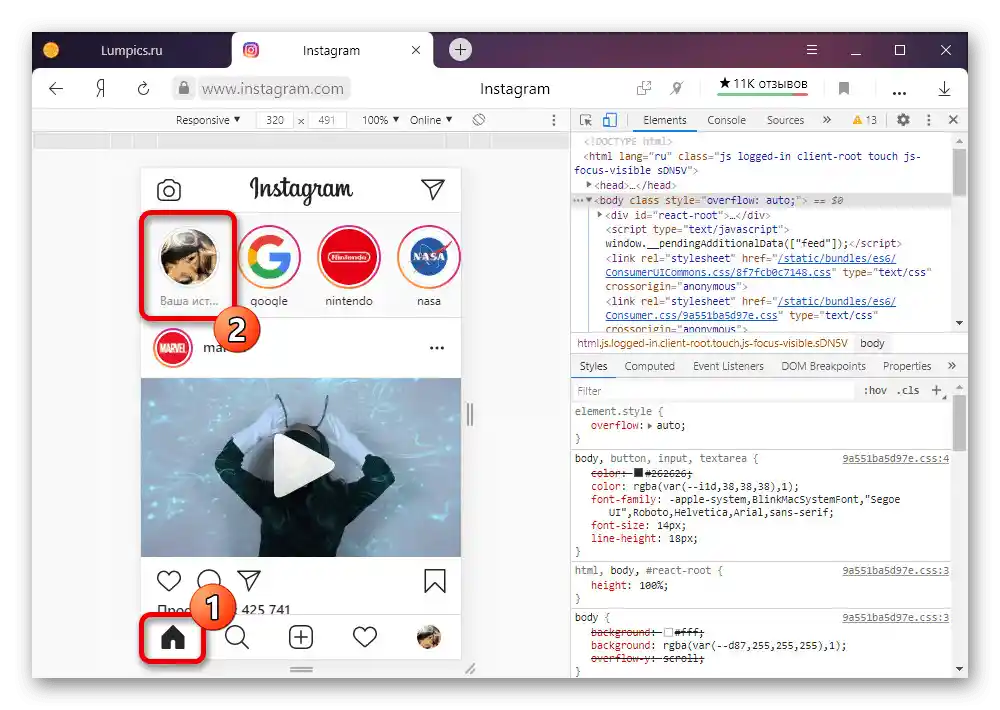The height and width of the screenshot is (710, 1000).
Task: Expand the div react-root node
Action: click(599, 215)
